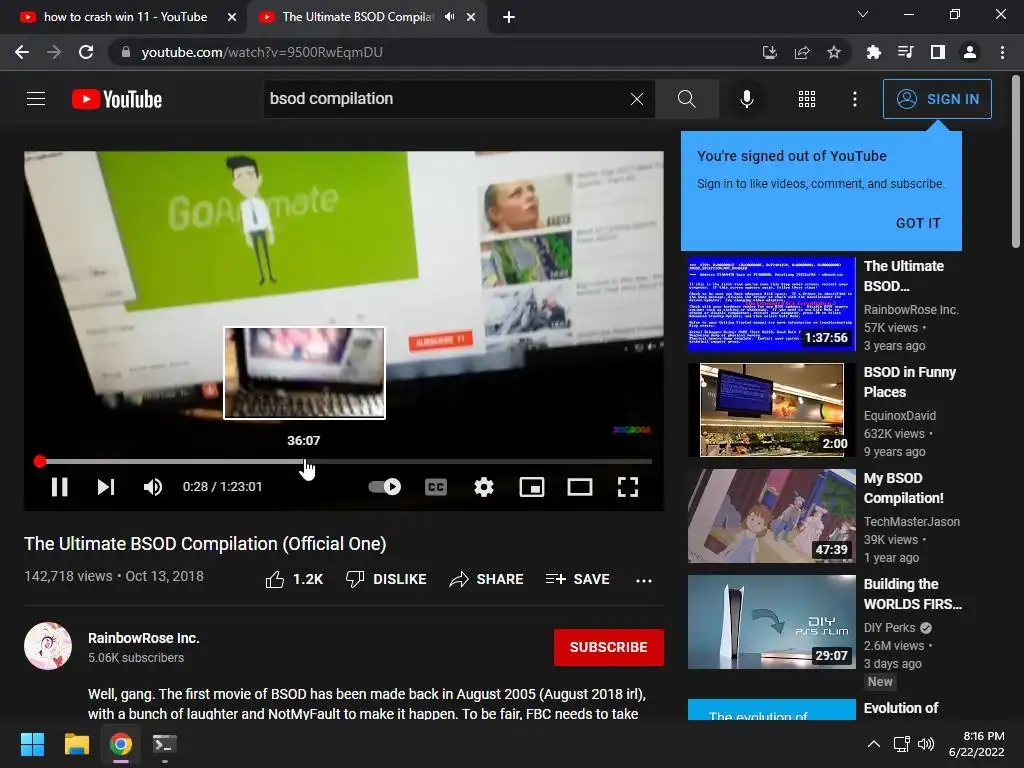Share this page from the address bar
The height and width of the screenshot is (768, 1024).
[x=801, y=52]
